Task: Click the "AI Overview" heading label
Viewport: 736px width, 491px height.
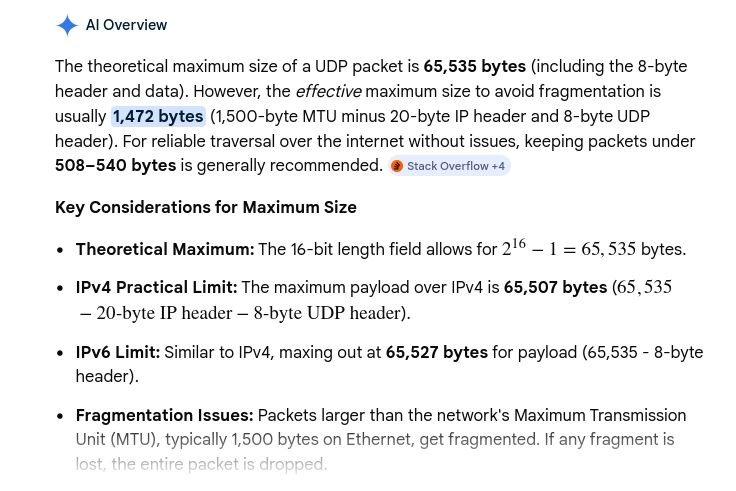Action: [126, 25]
